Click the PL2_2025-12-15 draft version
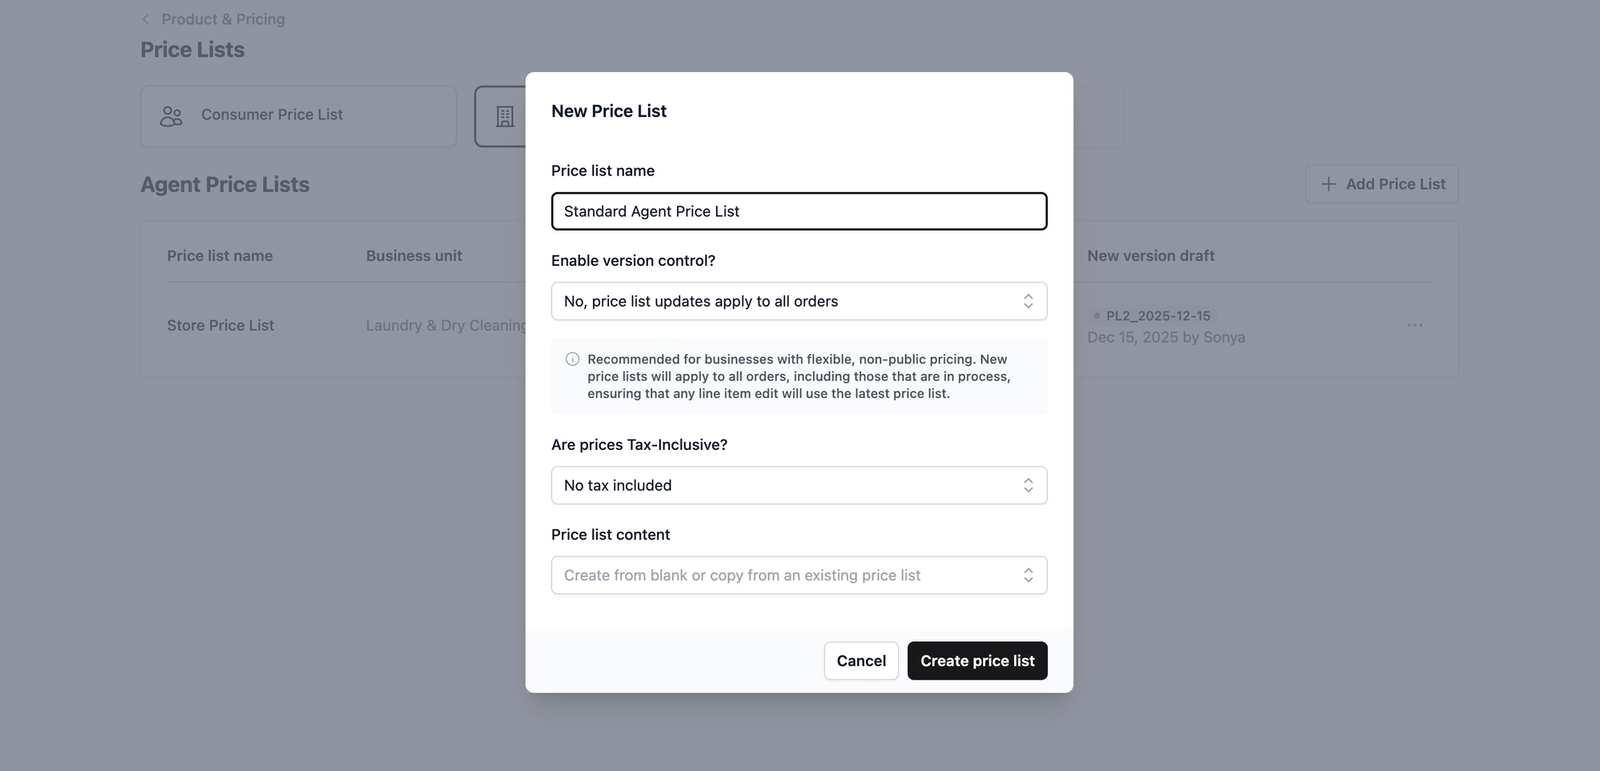 [x=1157, y=316]
